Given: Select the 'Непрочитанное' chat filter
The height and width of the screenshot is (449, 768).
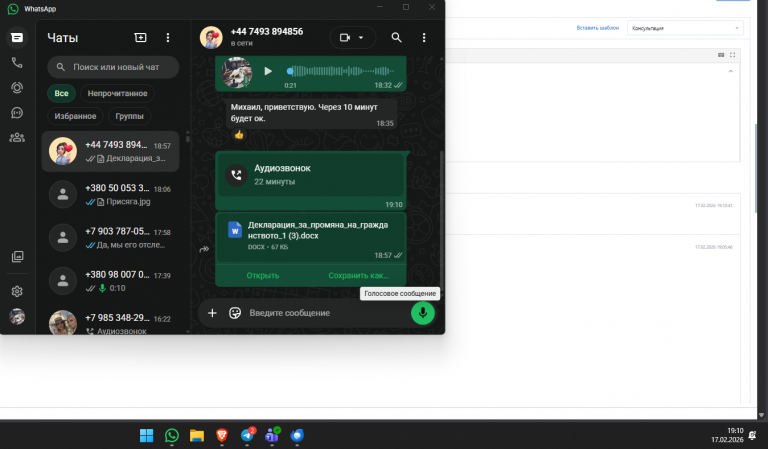Looking at the screenshot, I should pos(118,93).
